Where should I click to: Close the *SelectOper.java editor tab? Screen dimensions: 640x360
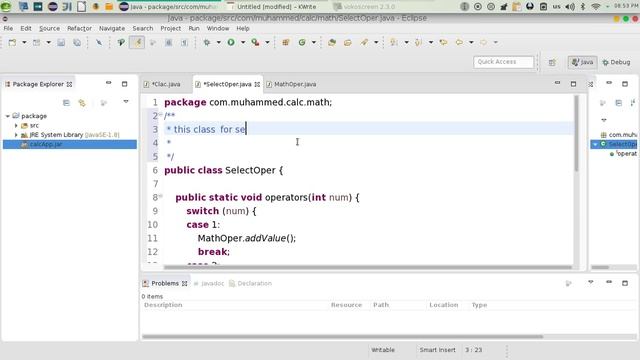257,84
